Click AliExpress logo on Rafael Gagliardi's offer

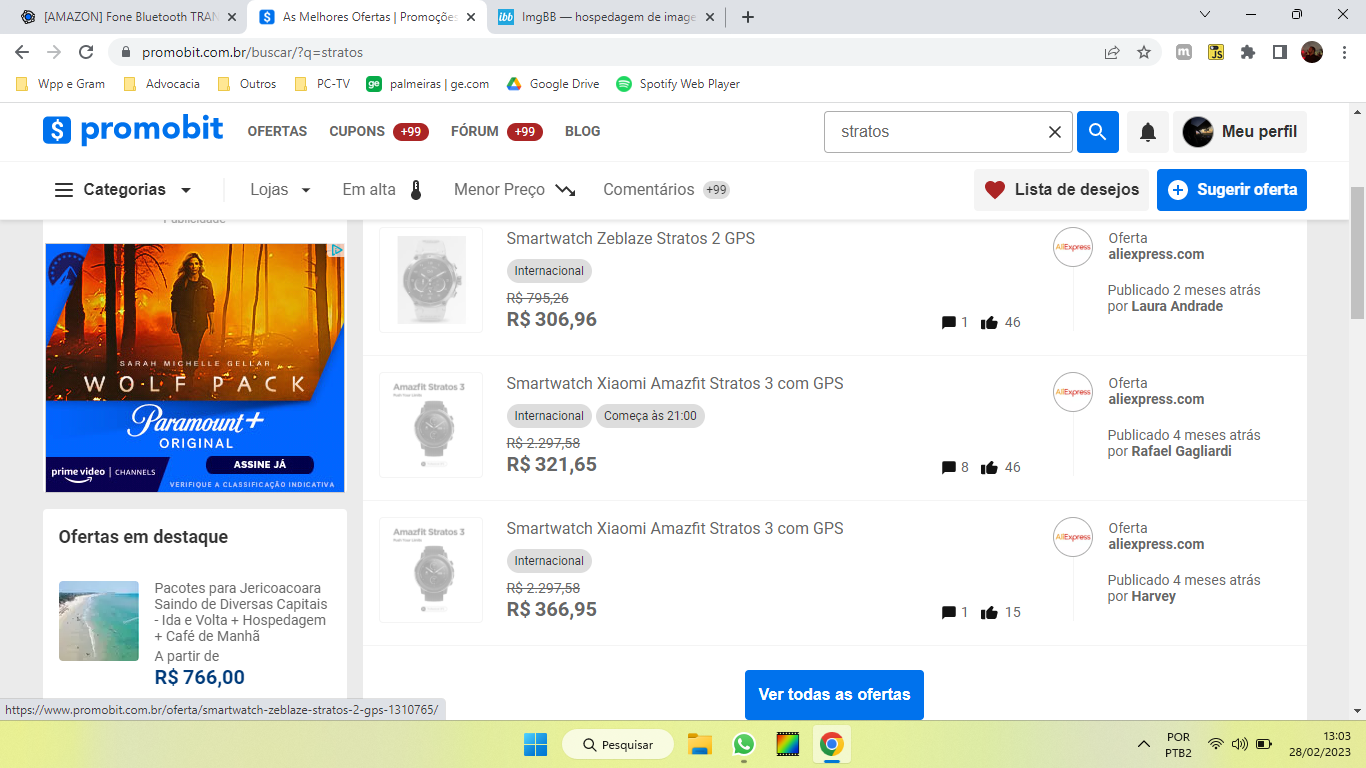1073,392
